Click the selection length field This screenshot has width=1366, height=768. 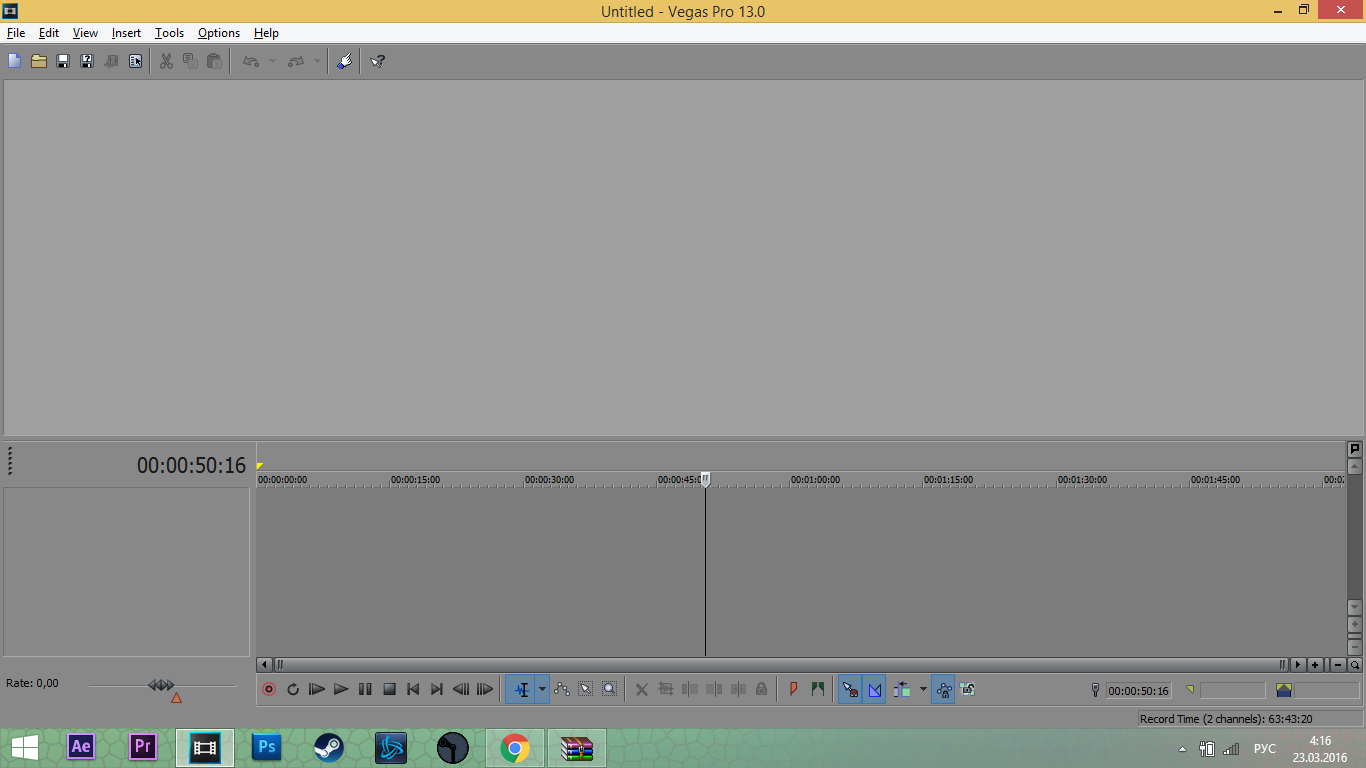pyautogui.click(x=1327, y=691)
